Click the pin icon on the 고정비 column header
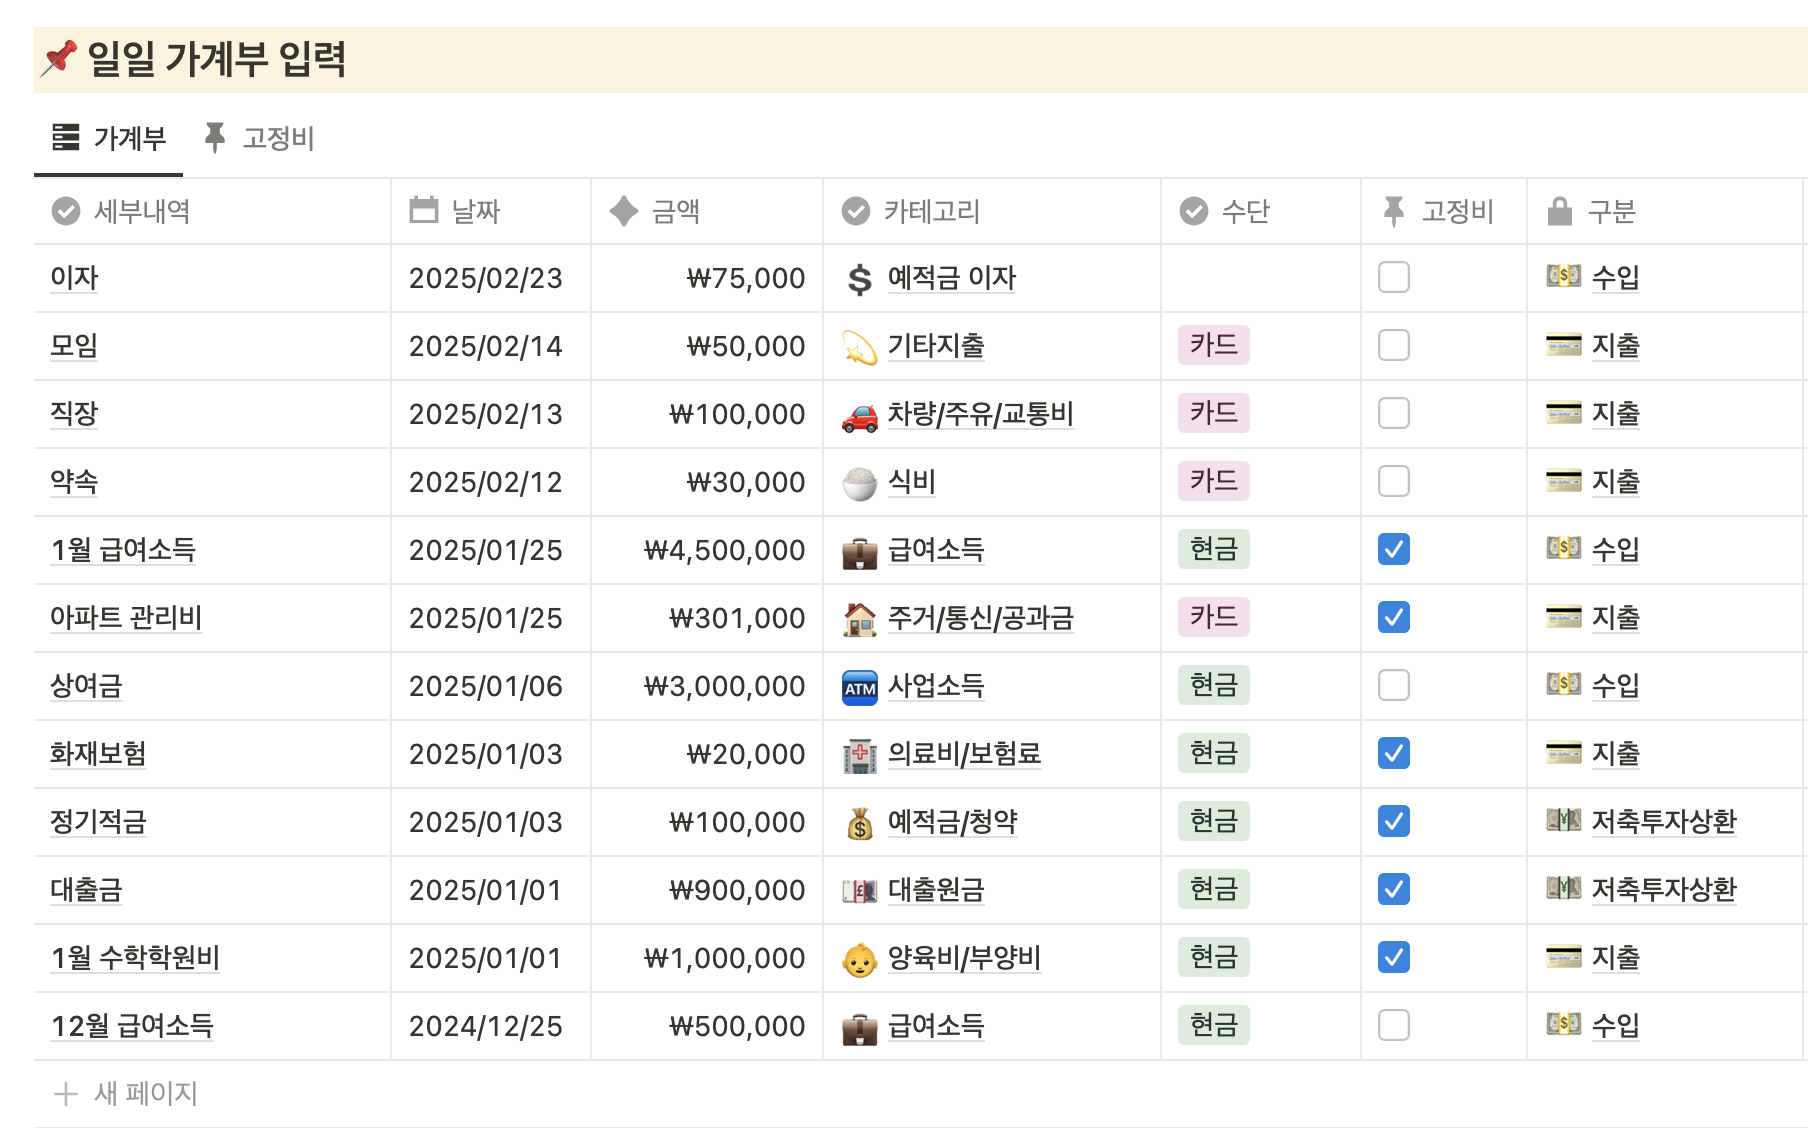1808x1128 pixels. (x=1394, y=211)
